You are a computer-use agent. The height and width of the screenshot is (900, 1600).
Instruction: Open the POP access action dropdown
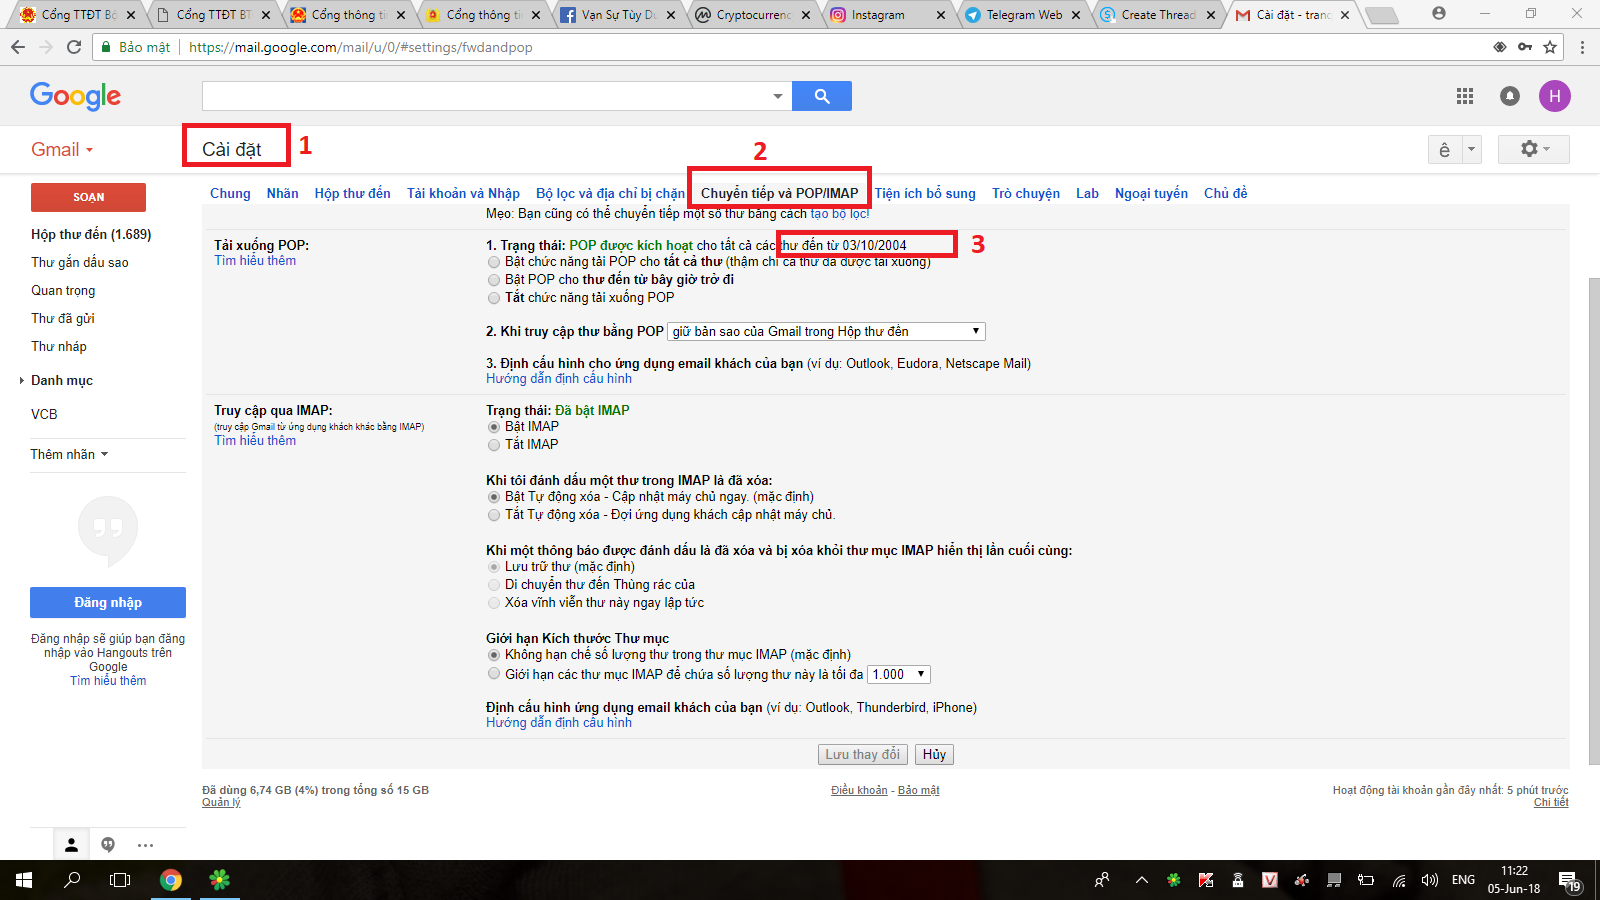(x=826, y=332)
